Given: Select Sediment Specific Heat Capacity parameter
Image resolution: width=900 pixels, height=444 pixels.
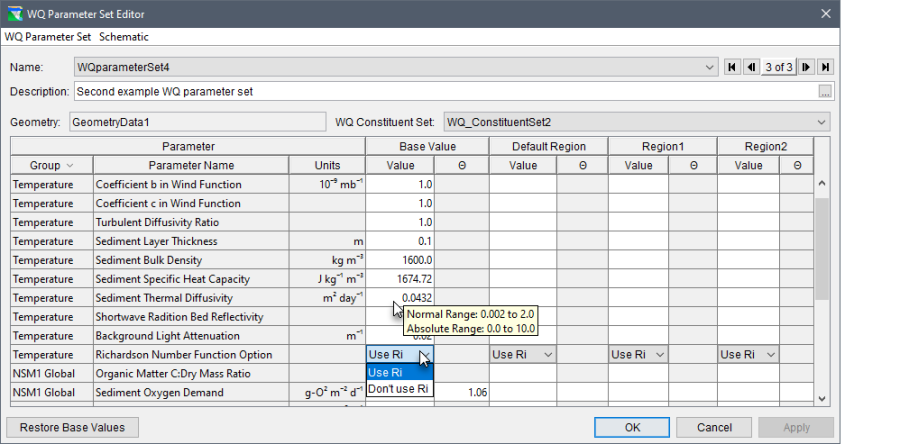Looking at the screenshot, I should pyautogui.click(x=191, y=279).
